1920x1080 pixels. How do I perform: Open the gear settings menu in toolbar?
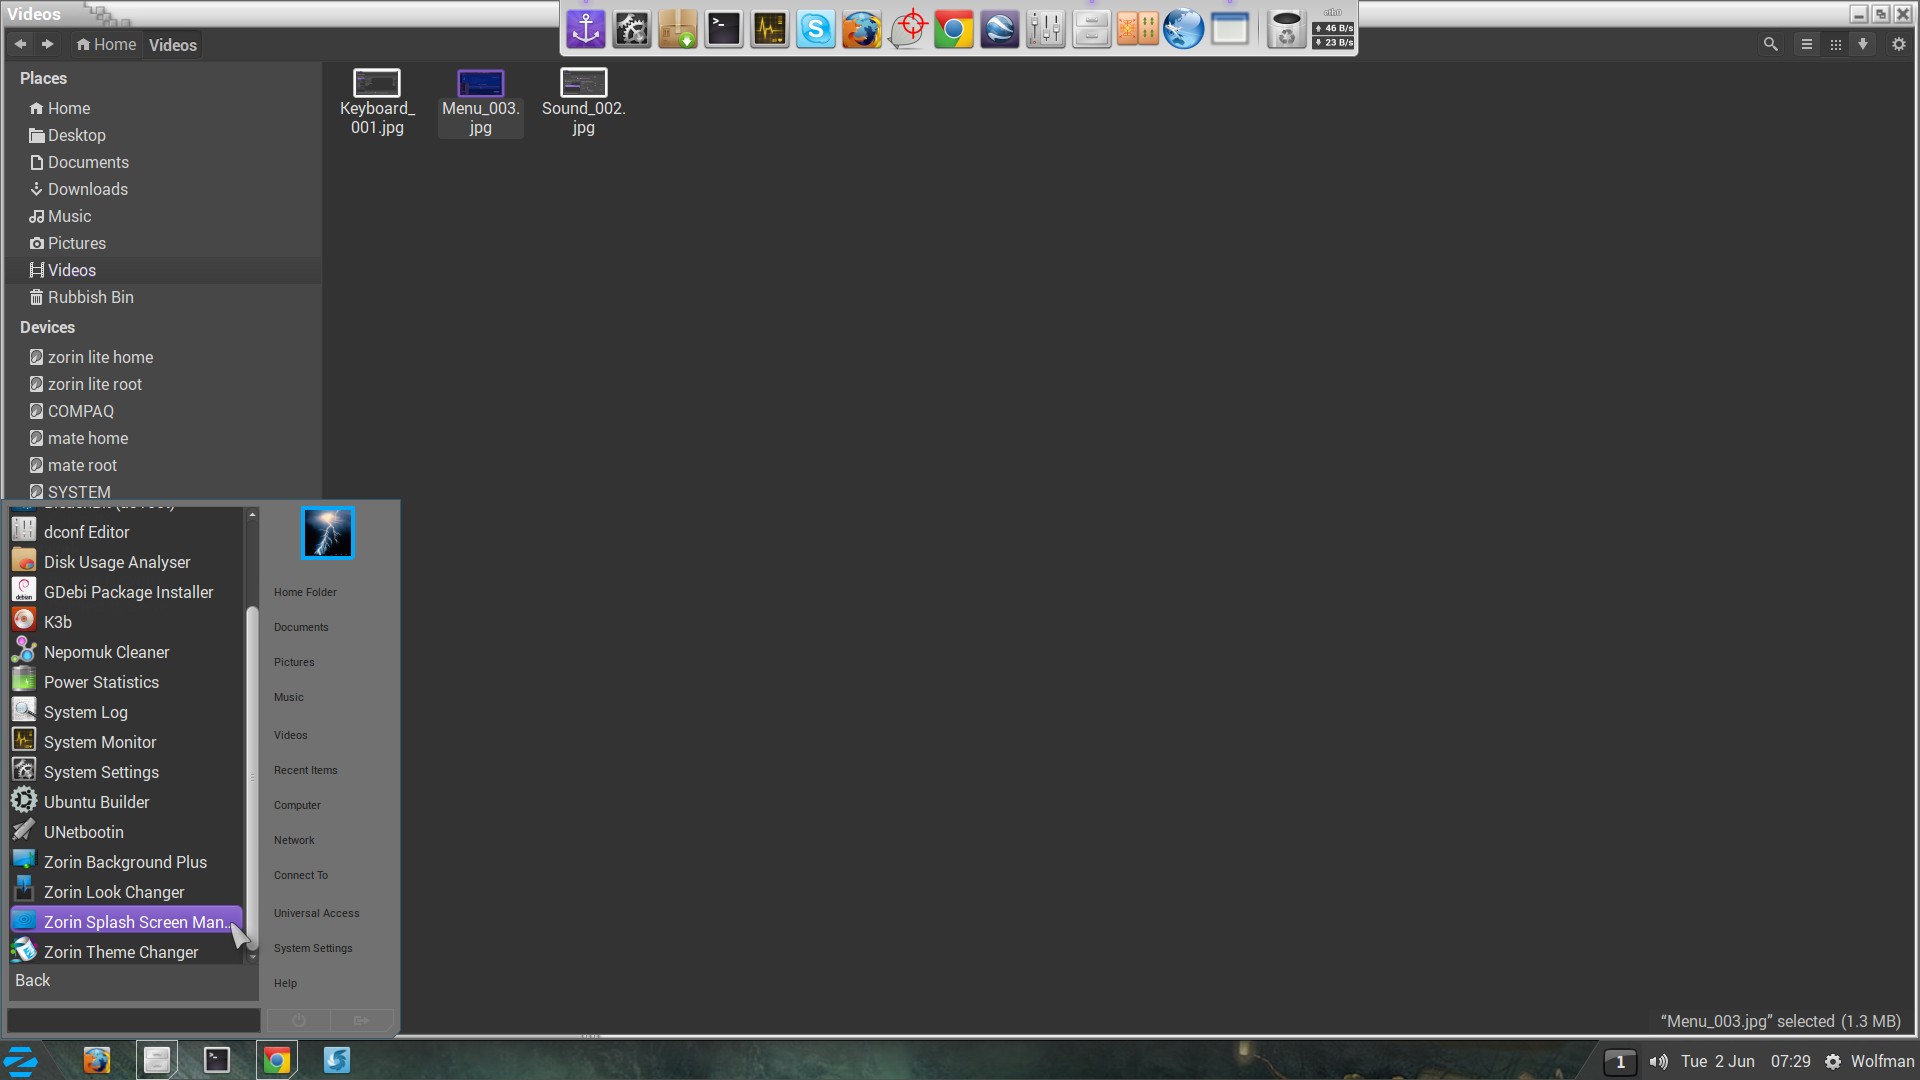coord(1898,44)
